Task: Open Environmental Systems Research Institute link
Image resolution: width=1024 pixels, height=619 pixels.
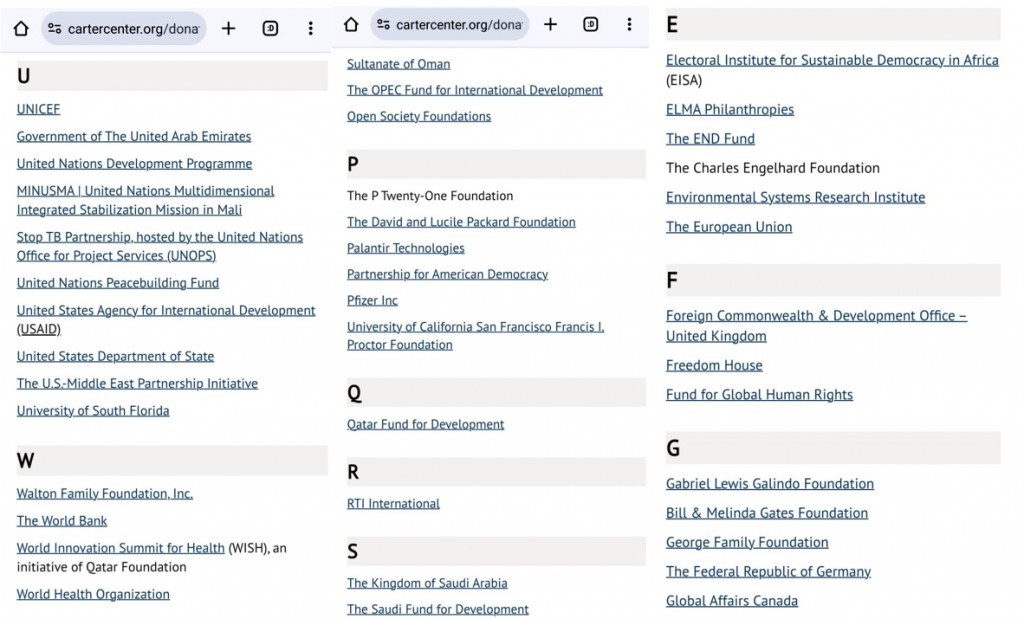Action: [x=795, y=197]
